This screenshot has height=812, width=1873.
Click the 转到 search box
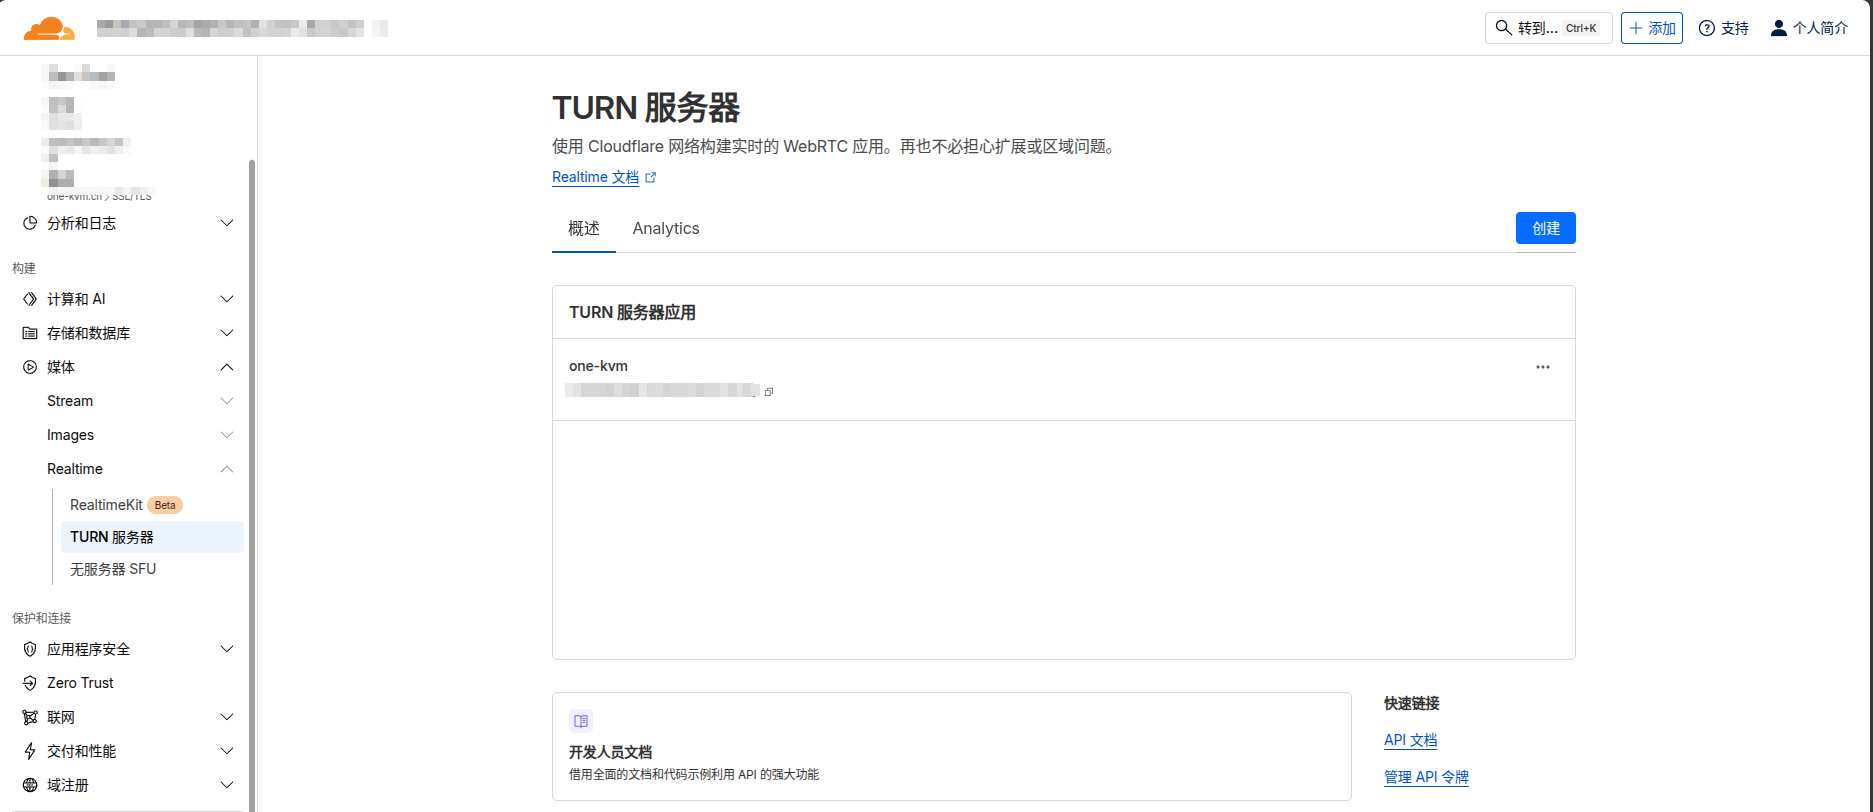[x=1547, y=28]
